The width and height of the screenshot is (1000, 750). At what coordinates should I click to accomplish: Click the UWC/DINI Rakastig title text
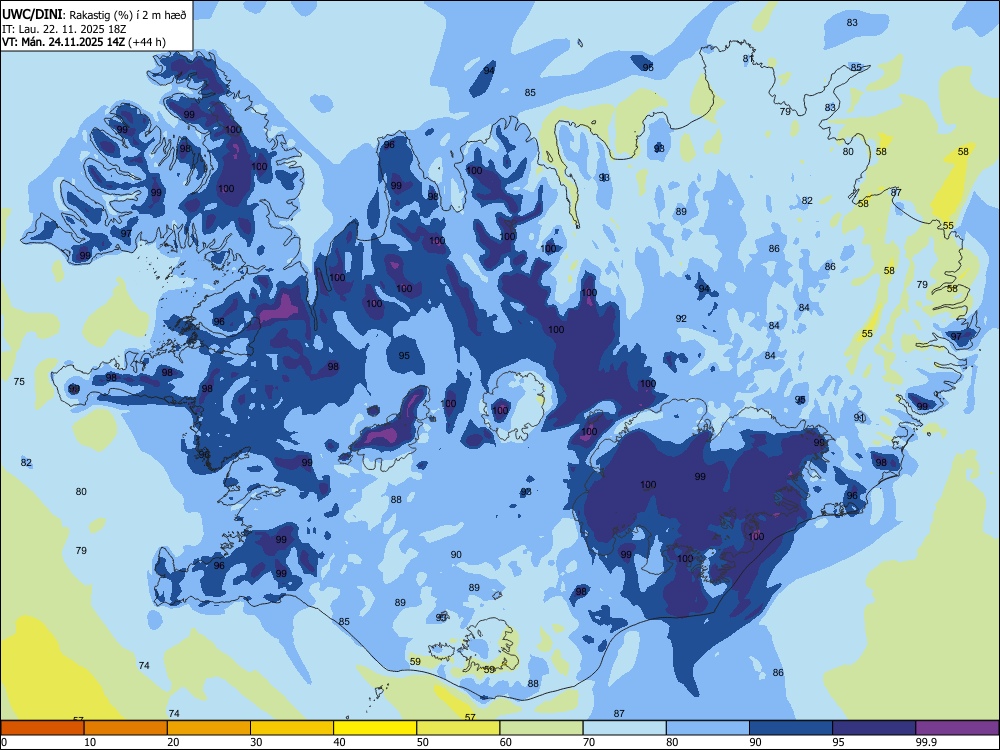pos(94,15)
